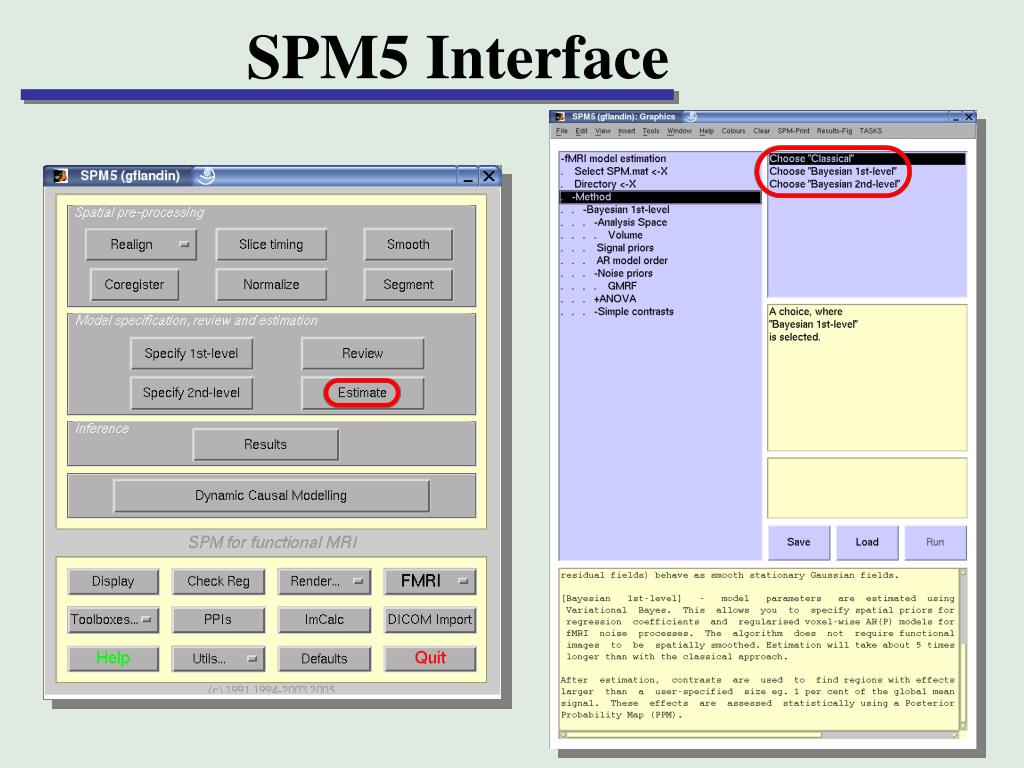Click the Slice timing button
1024x768 pixels.
pyautogui.click(x=271, y=244)
